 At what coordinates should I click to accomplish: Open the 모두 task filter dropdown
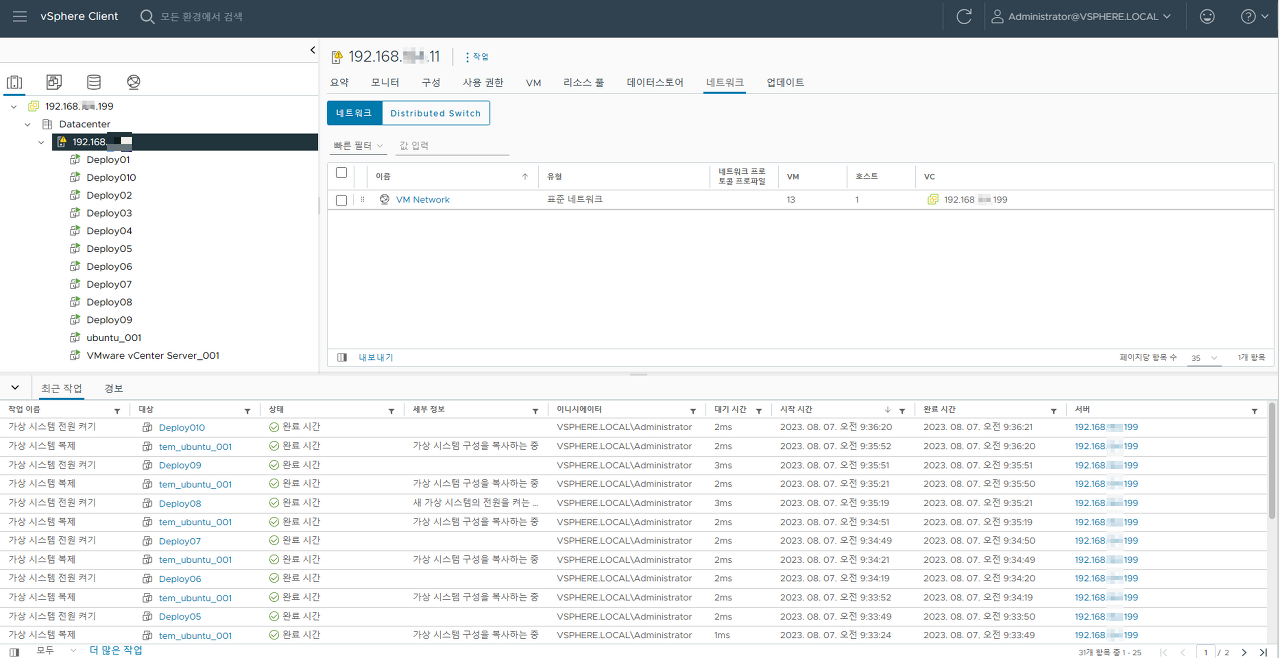pyautogui.click(x=56, y=651)
